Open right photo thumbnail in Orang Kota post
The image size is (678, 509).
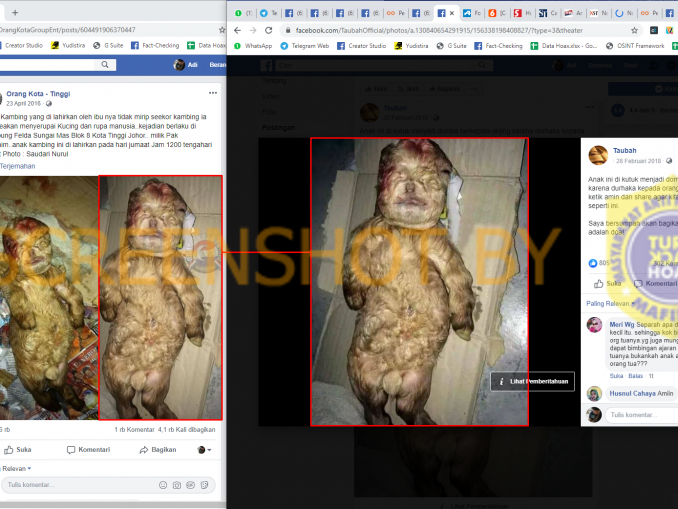[160, 298]
